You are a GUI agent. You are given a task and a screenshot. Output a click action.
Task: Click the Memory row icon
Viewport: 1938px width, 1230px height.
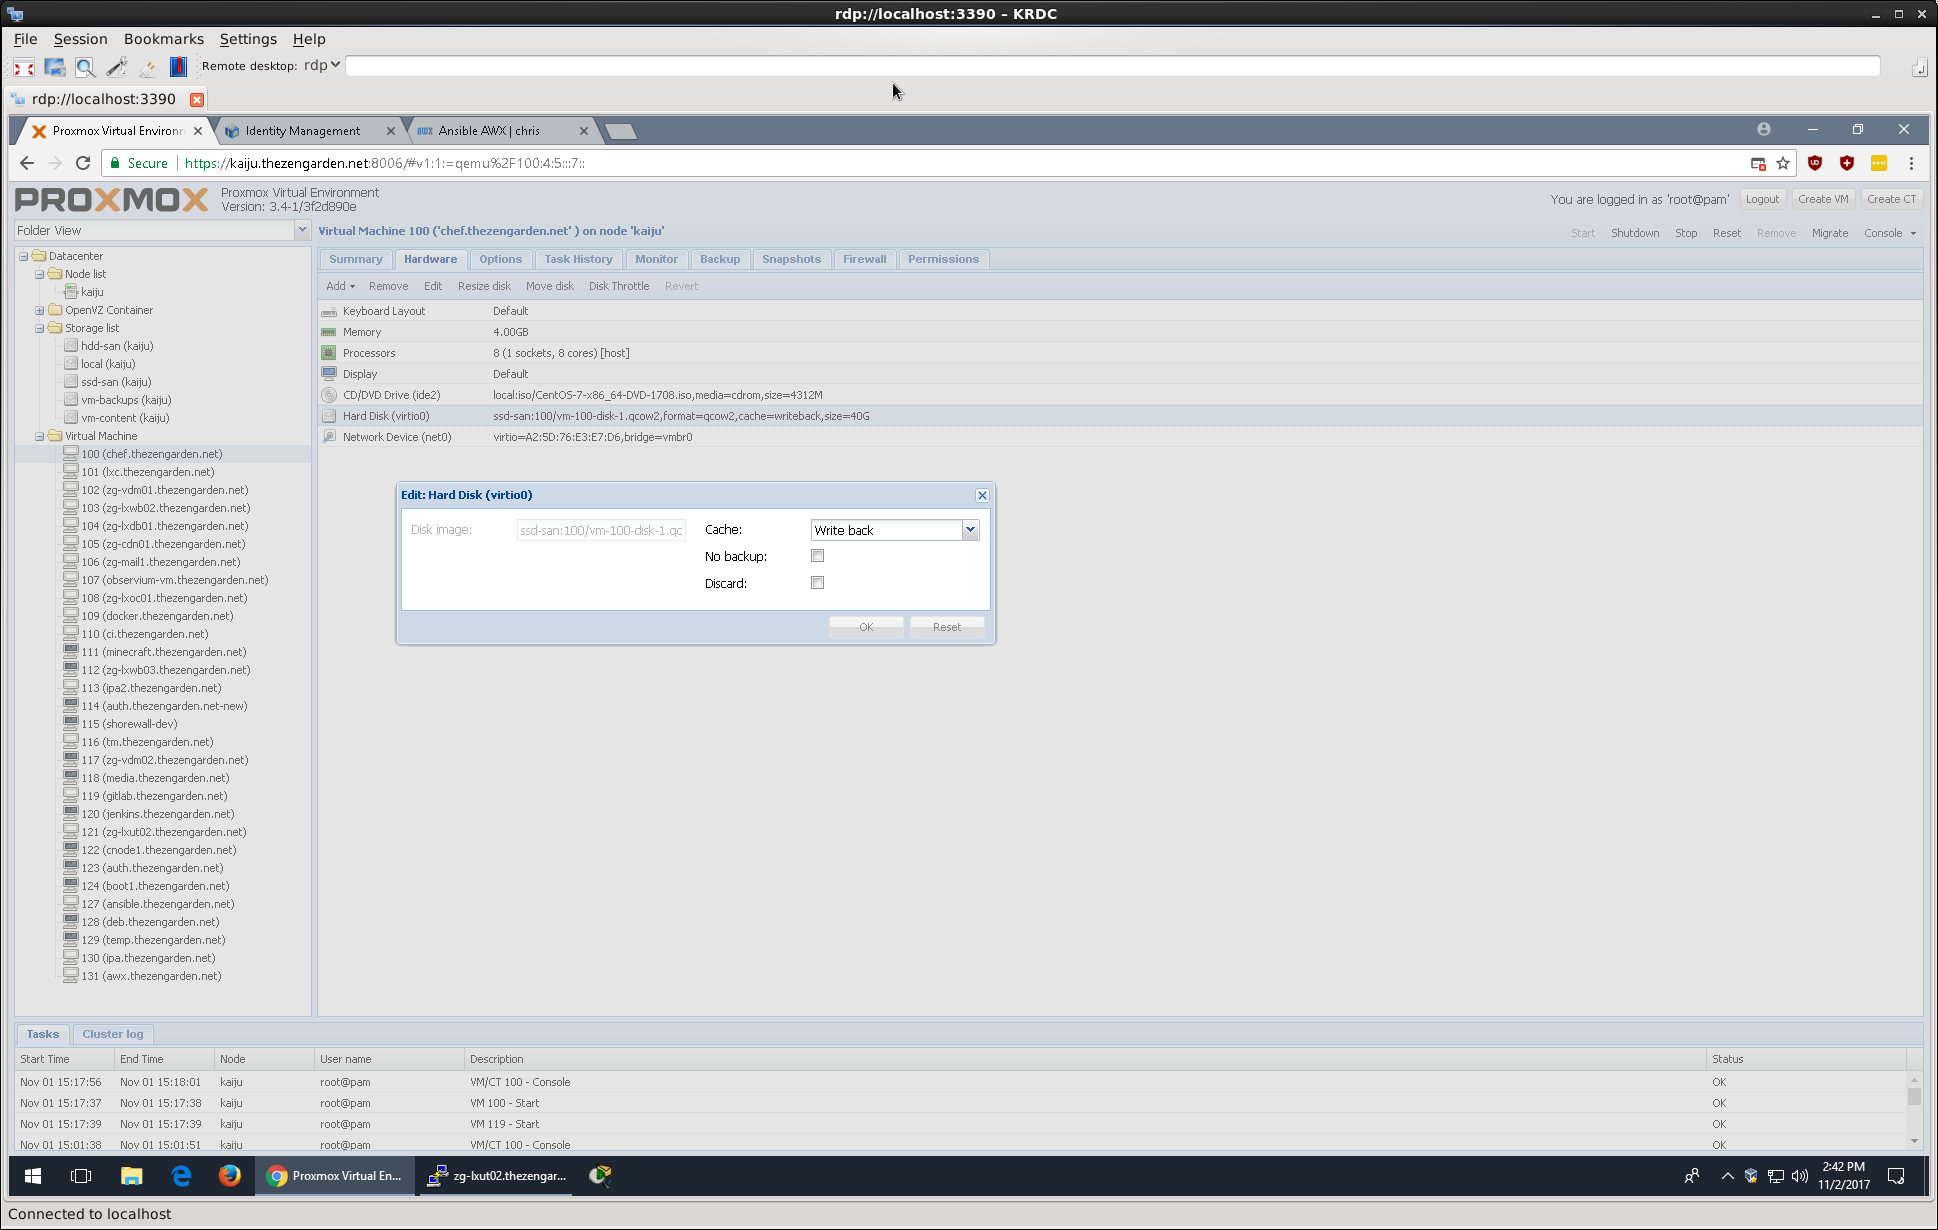pyautogui.click(x=329, y=332)
